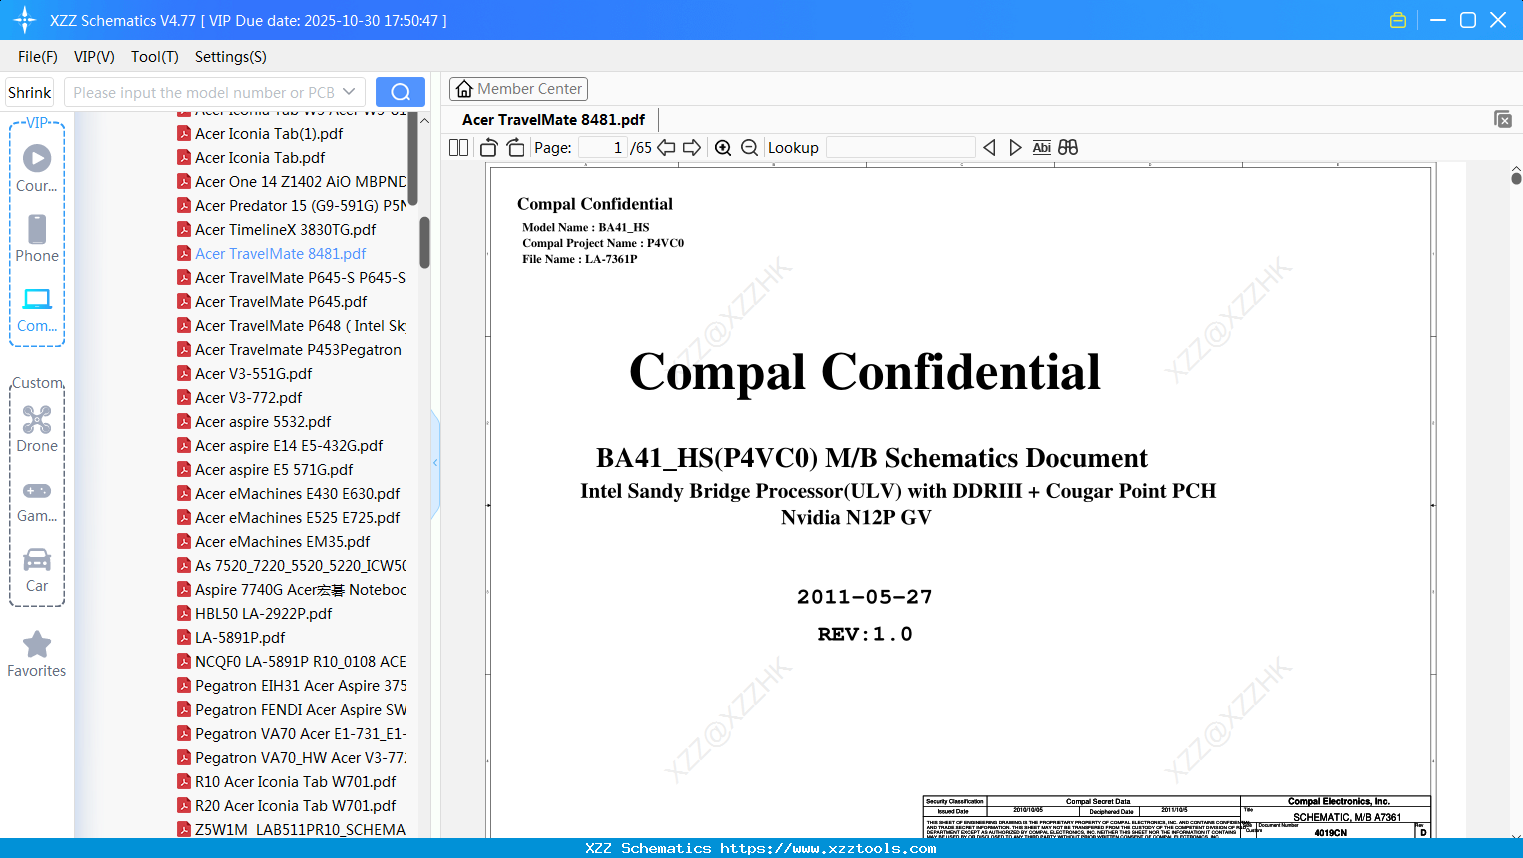Collapse the file list panel handle
The width and height of the screenshot is (1523, 858).
(435, 463)
